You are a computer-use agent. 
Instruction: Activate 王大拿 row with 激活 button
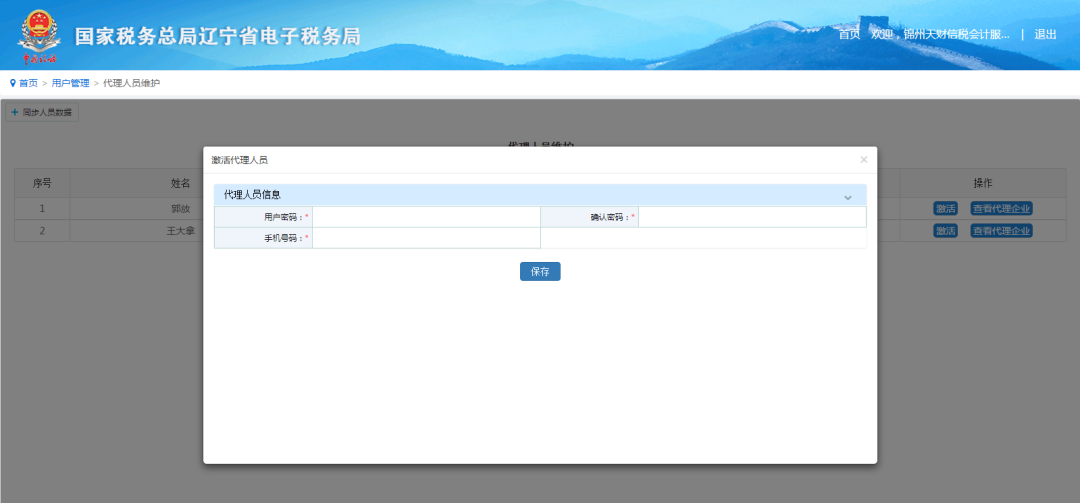pyautogui.click(x=946, y=231)
